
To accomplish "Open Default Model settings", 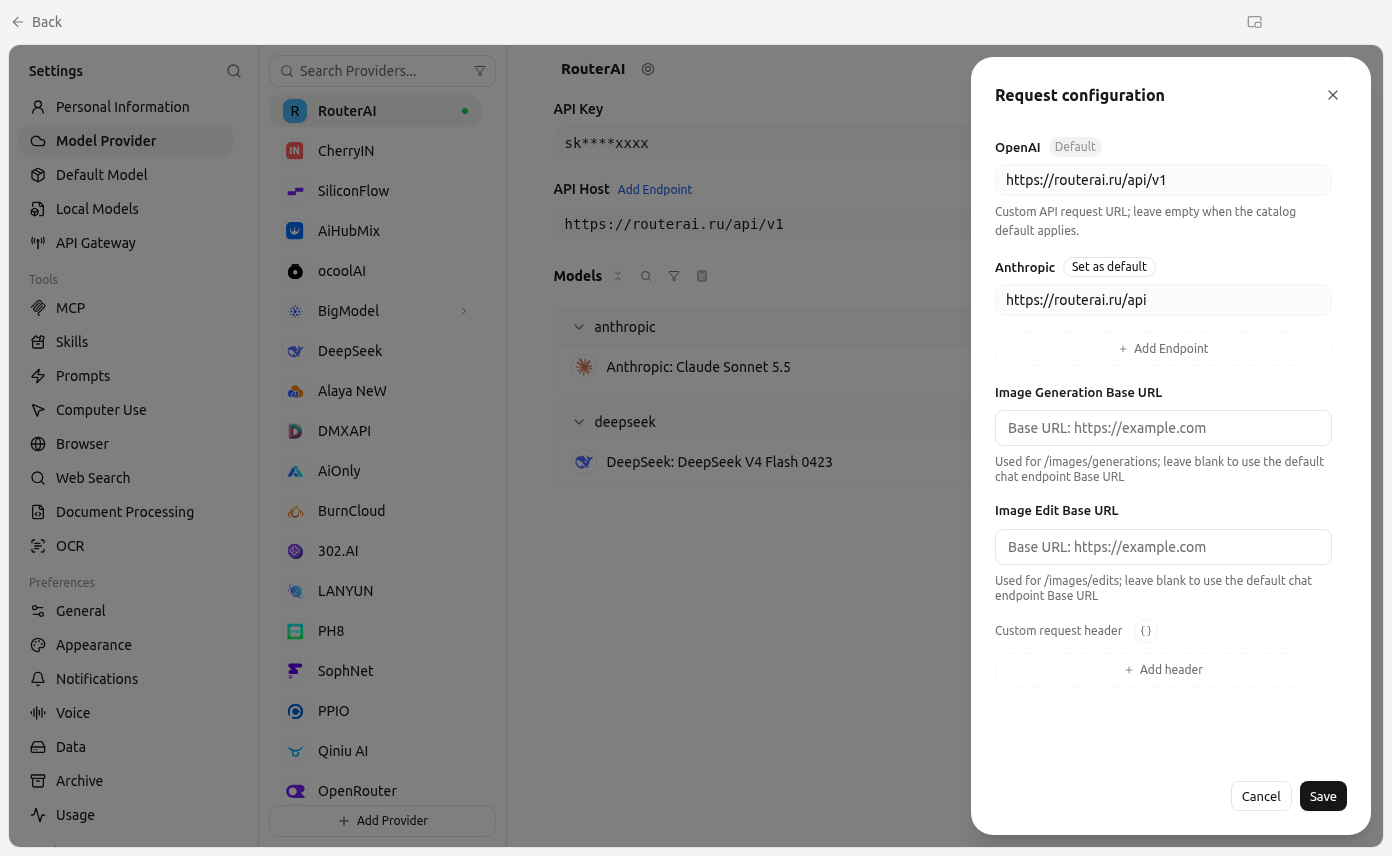I will [126, 175].
